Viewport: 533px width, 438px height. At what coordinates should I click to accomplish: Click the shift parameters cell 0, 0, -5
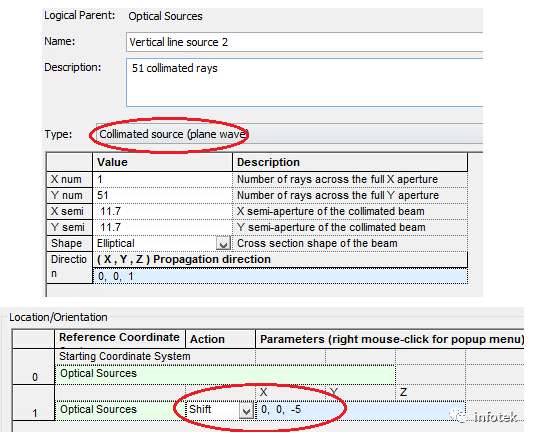point(360,410)
